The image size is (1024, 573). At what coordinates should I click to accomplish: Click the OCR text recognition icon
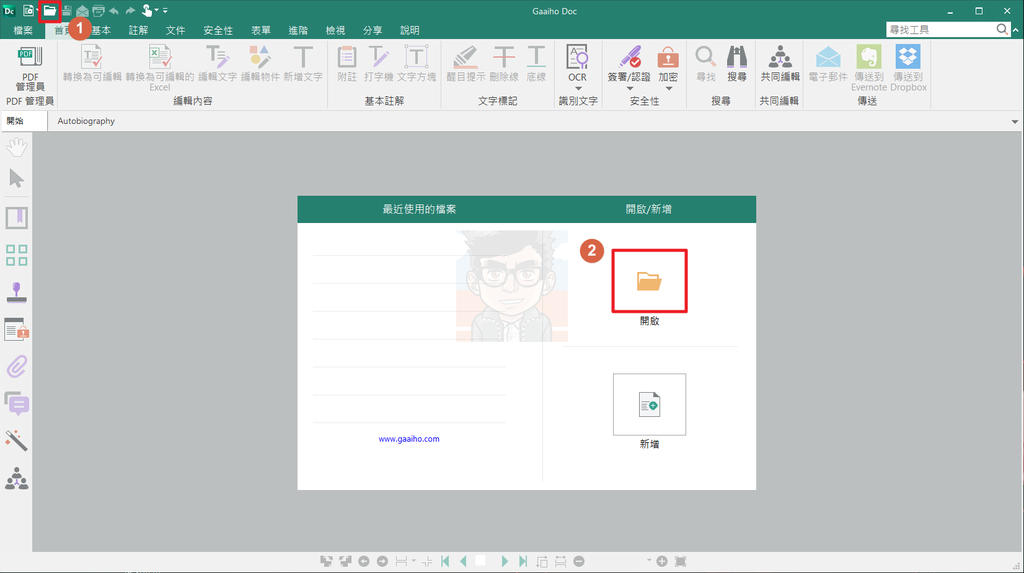tap(577, 62)
